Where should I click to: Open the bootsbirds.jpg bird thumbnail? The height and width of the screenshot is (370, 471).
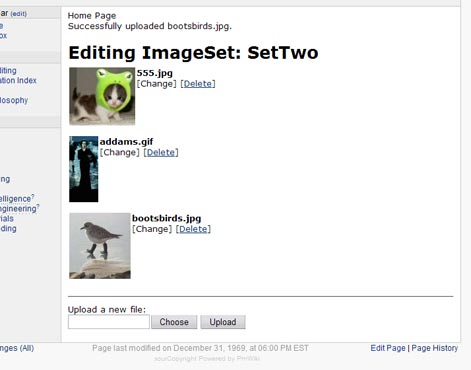click(100, 246)
